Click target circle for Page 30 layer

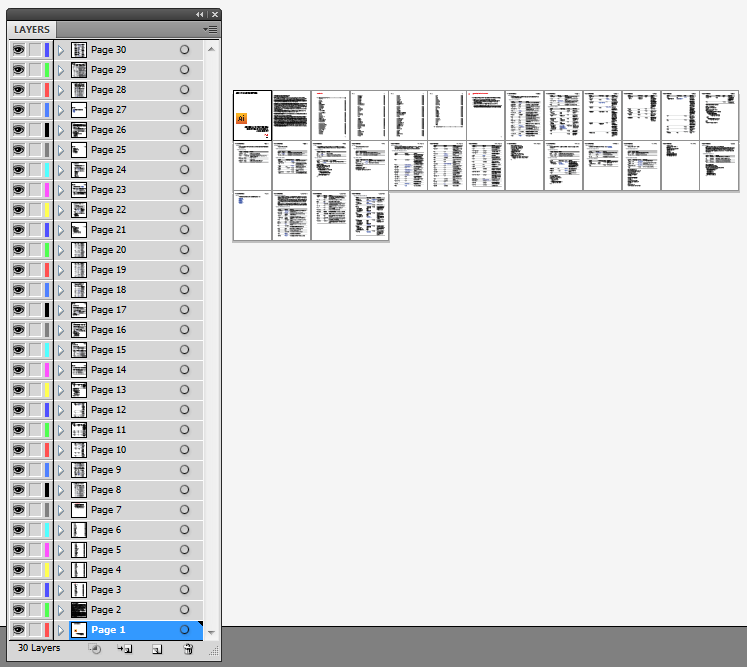(184, 50)
